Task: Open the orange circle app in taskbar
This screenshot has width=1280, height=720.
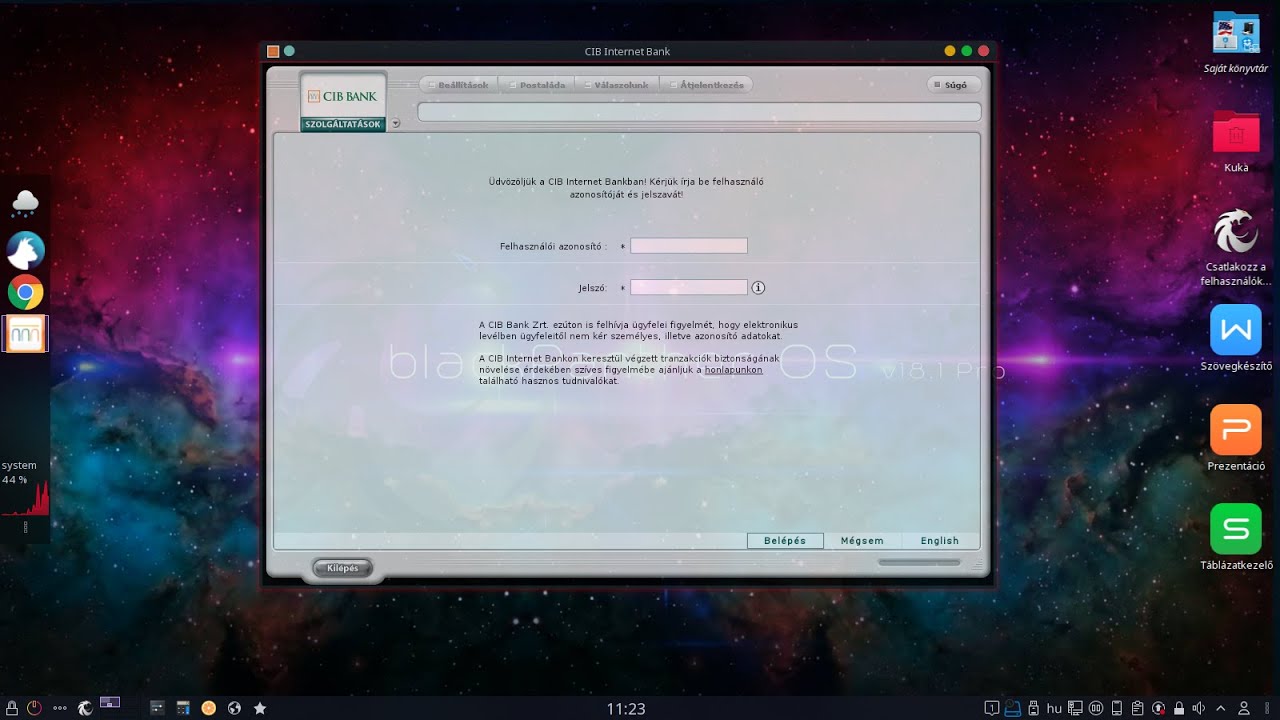Action: click(209, 708)
